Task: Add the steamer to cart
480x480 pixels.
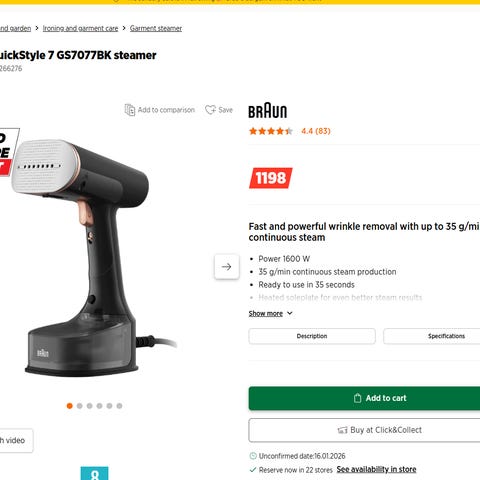Action: [364, 398]
